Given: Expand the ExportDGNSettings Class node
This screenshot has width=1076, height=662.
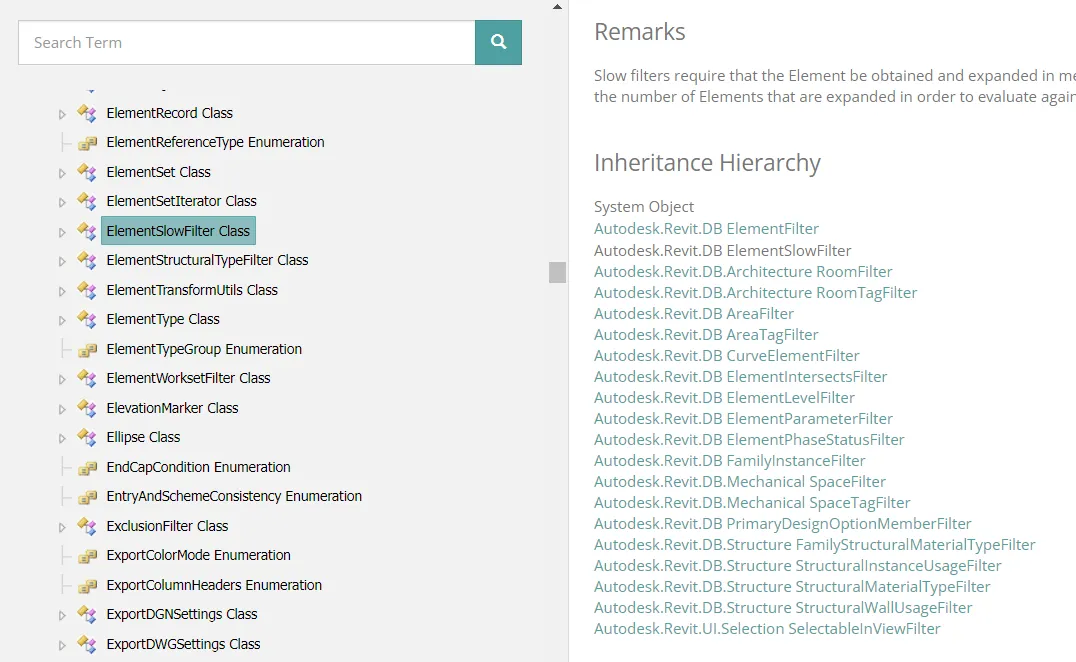Looking at the screenshot, I should pyautogui.click(x=62, y=615).
